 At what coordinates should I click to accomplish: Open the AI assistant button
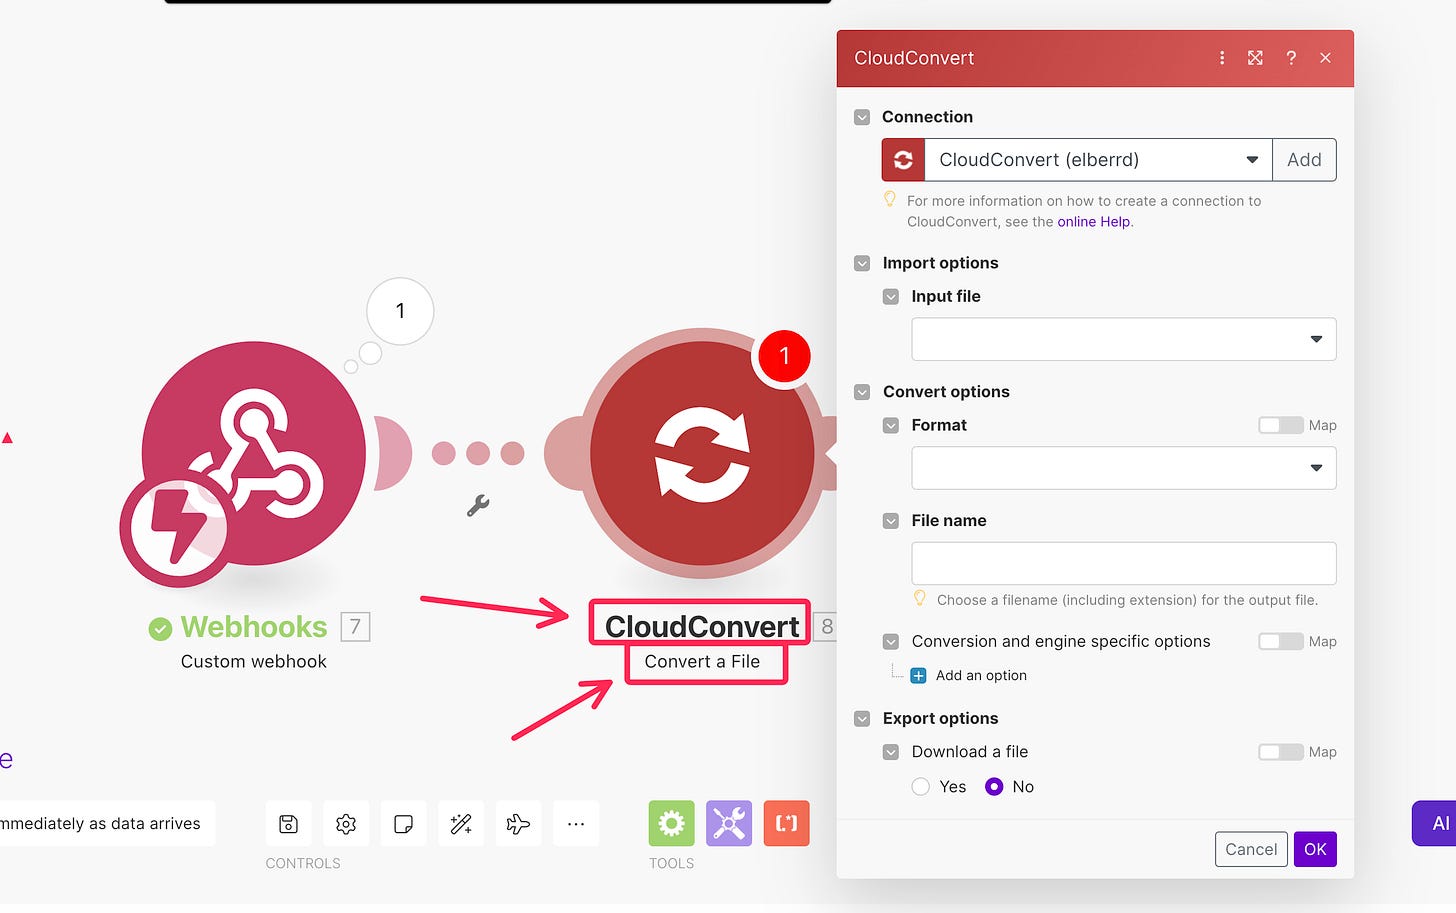1435,823
